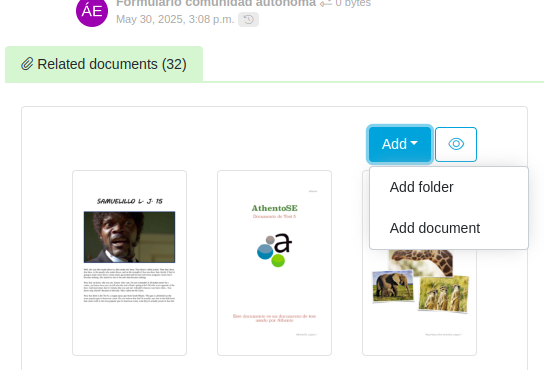Click the giraffe photo below the dropdown menu
The width and height of the screenshot is (550, 370).
click(x=421, y=263)
